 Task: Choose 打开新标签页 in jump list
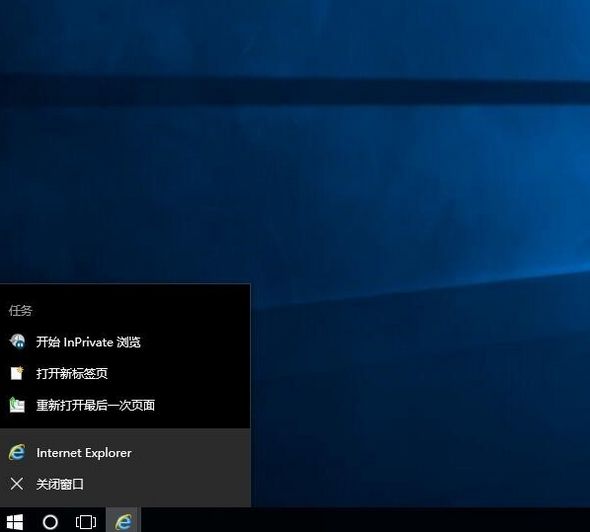click(x=125, y=374)
